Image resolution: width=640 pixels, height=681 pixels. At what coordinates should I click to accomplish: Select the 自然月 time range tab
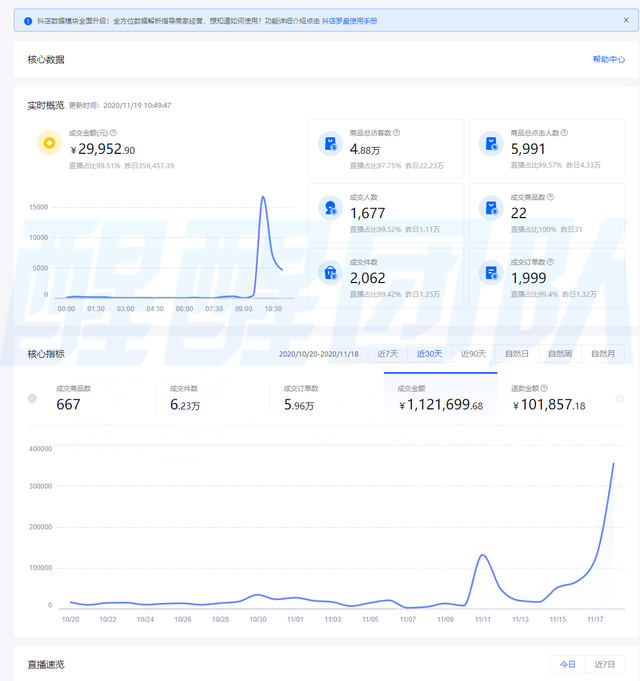(x=603, y=354)
